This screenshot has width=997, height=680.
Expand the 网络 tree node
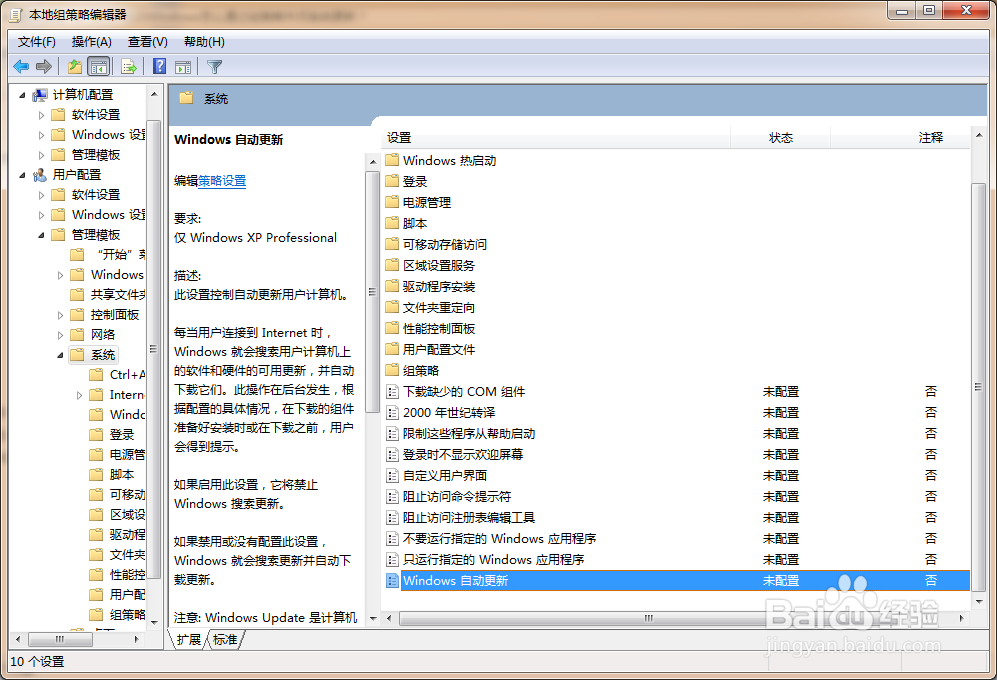[60, 334]
